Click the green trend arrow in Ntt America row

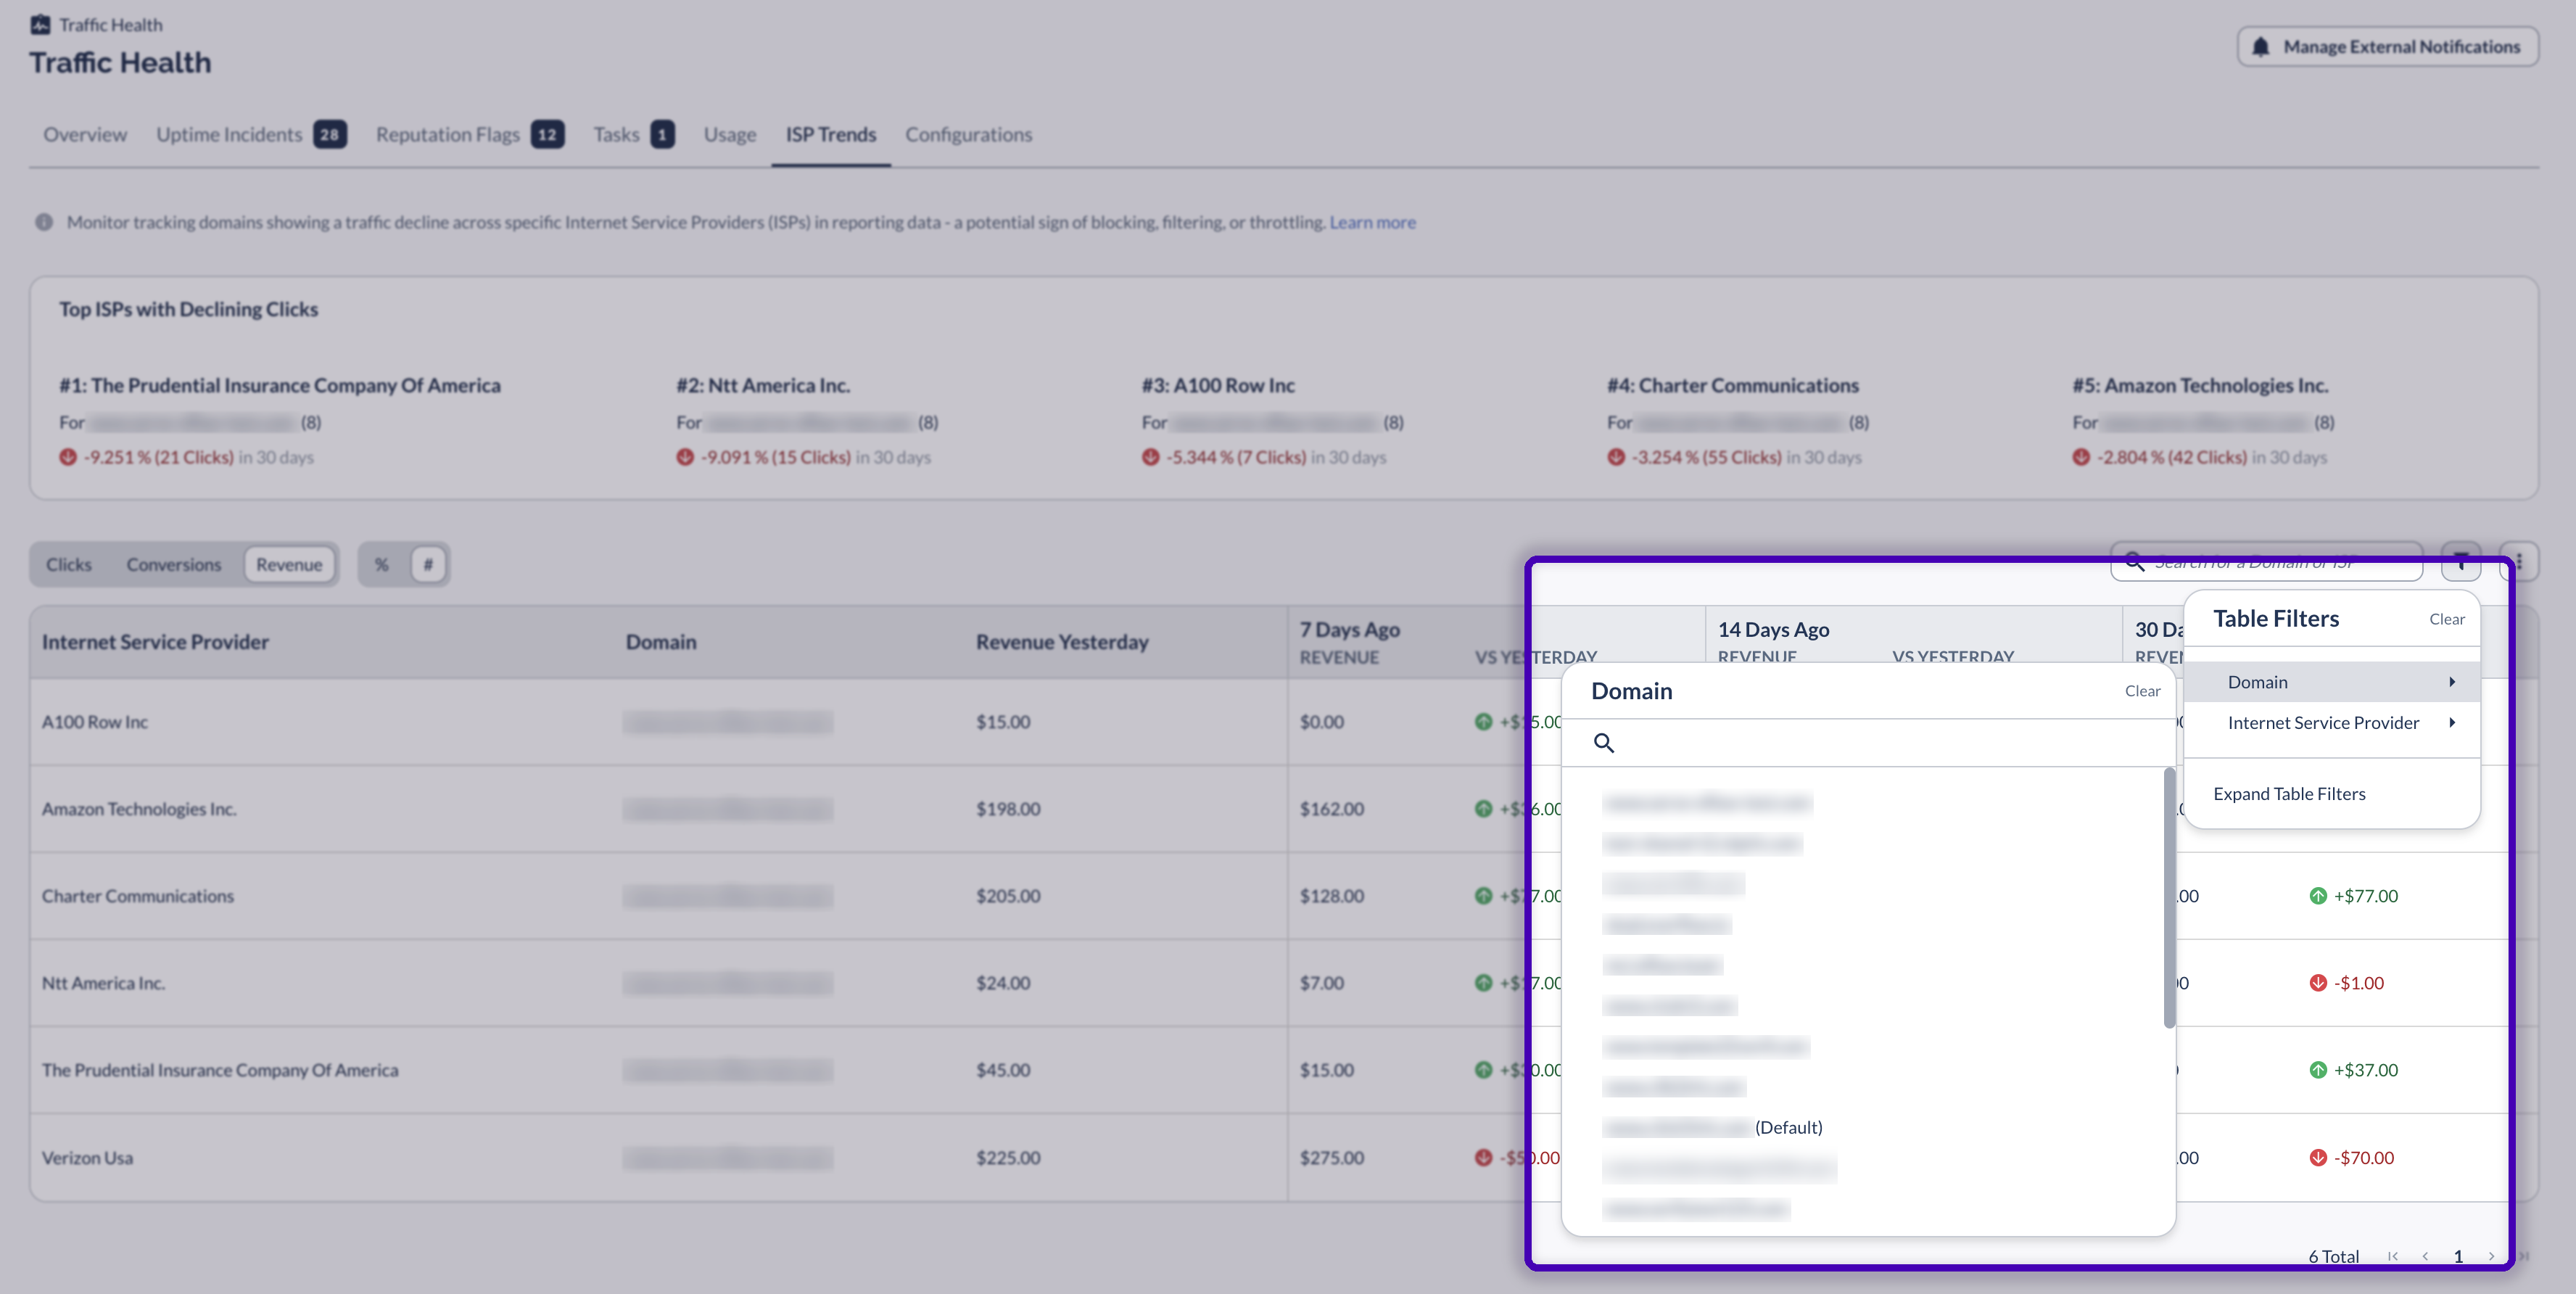1484,983
